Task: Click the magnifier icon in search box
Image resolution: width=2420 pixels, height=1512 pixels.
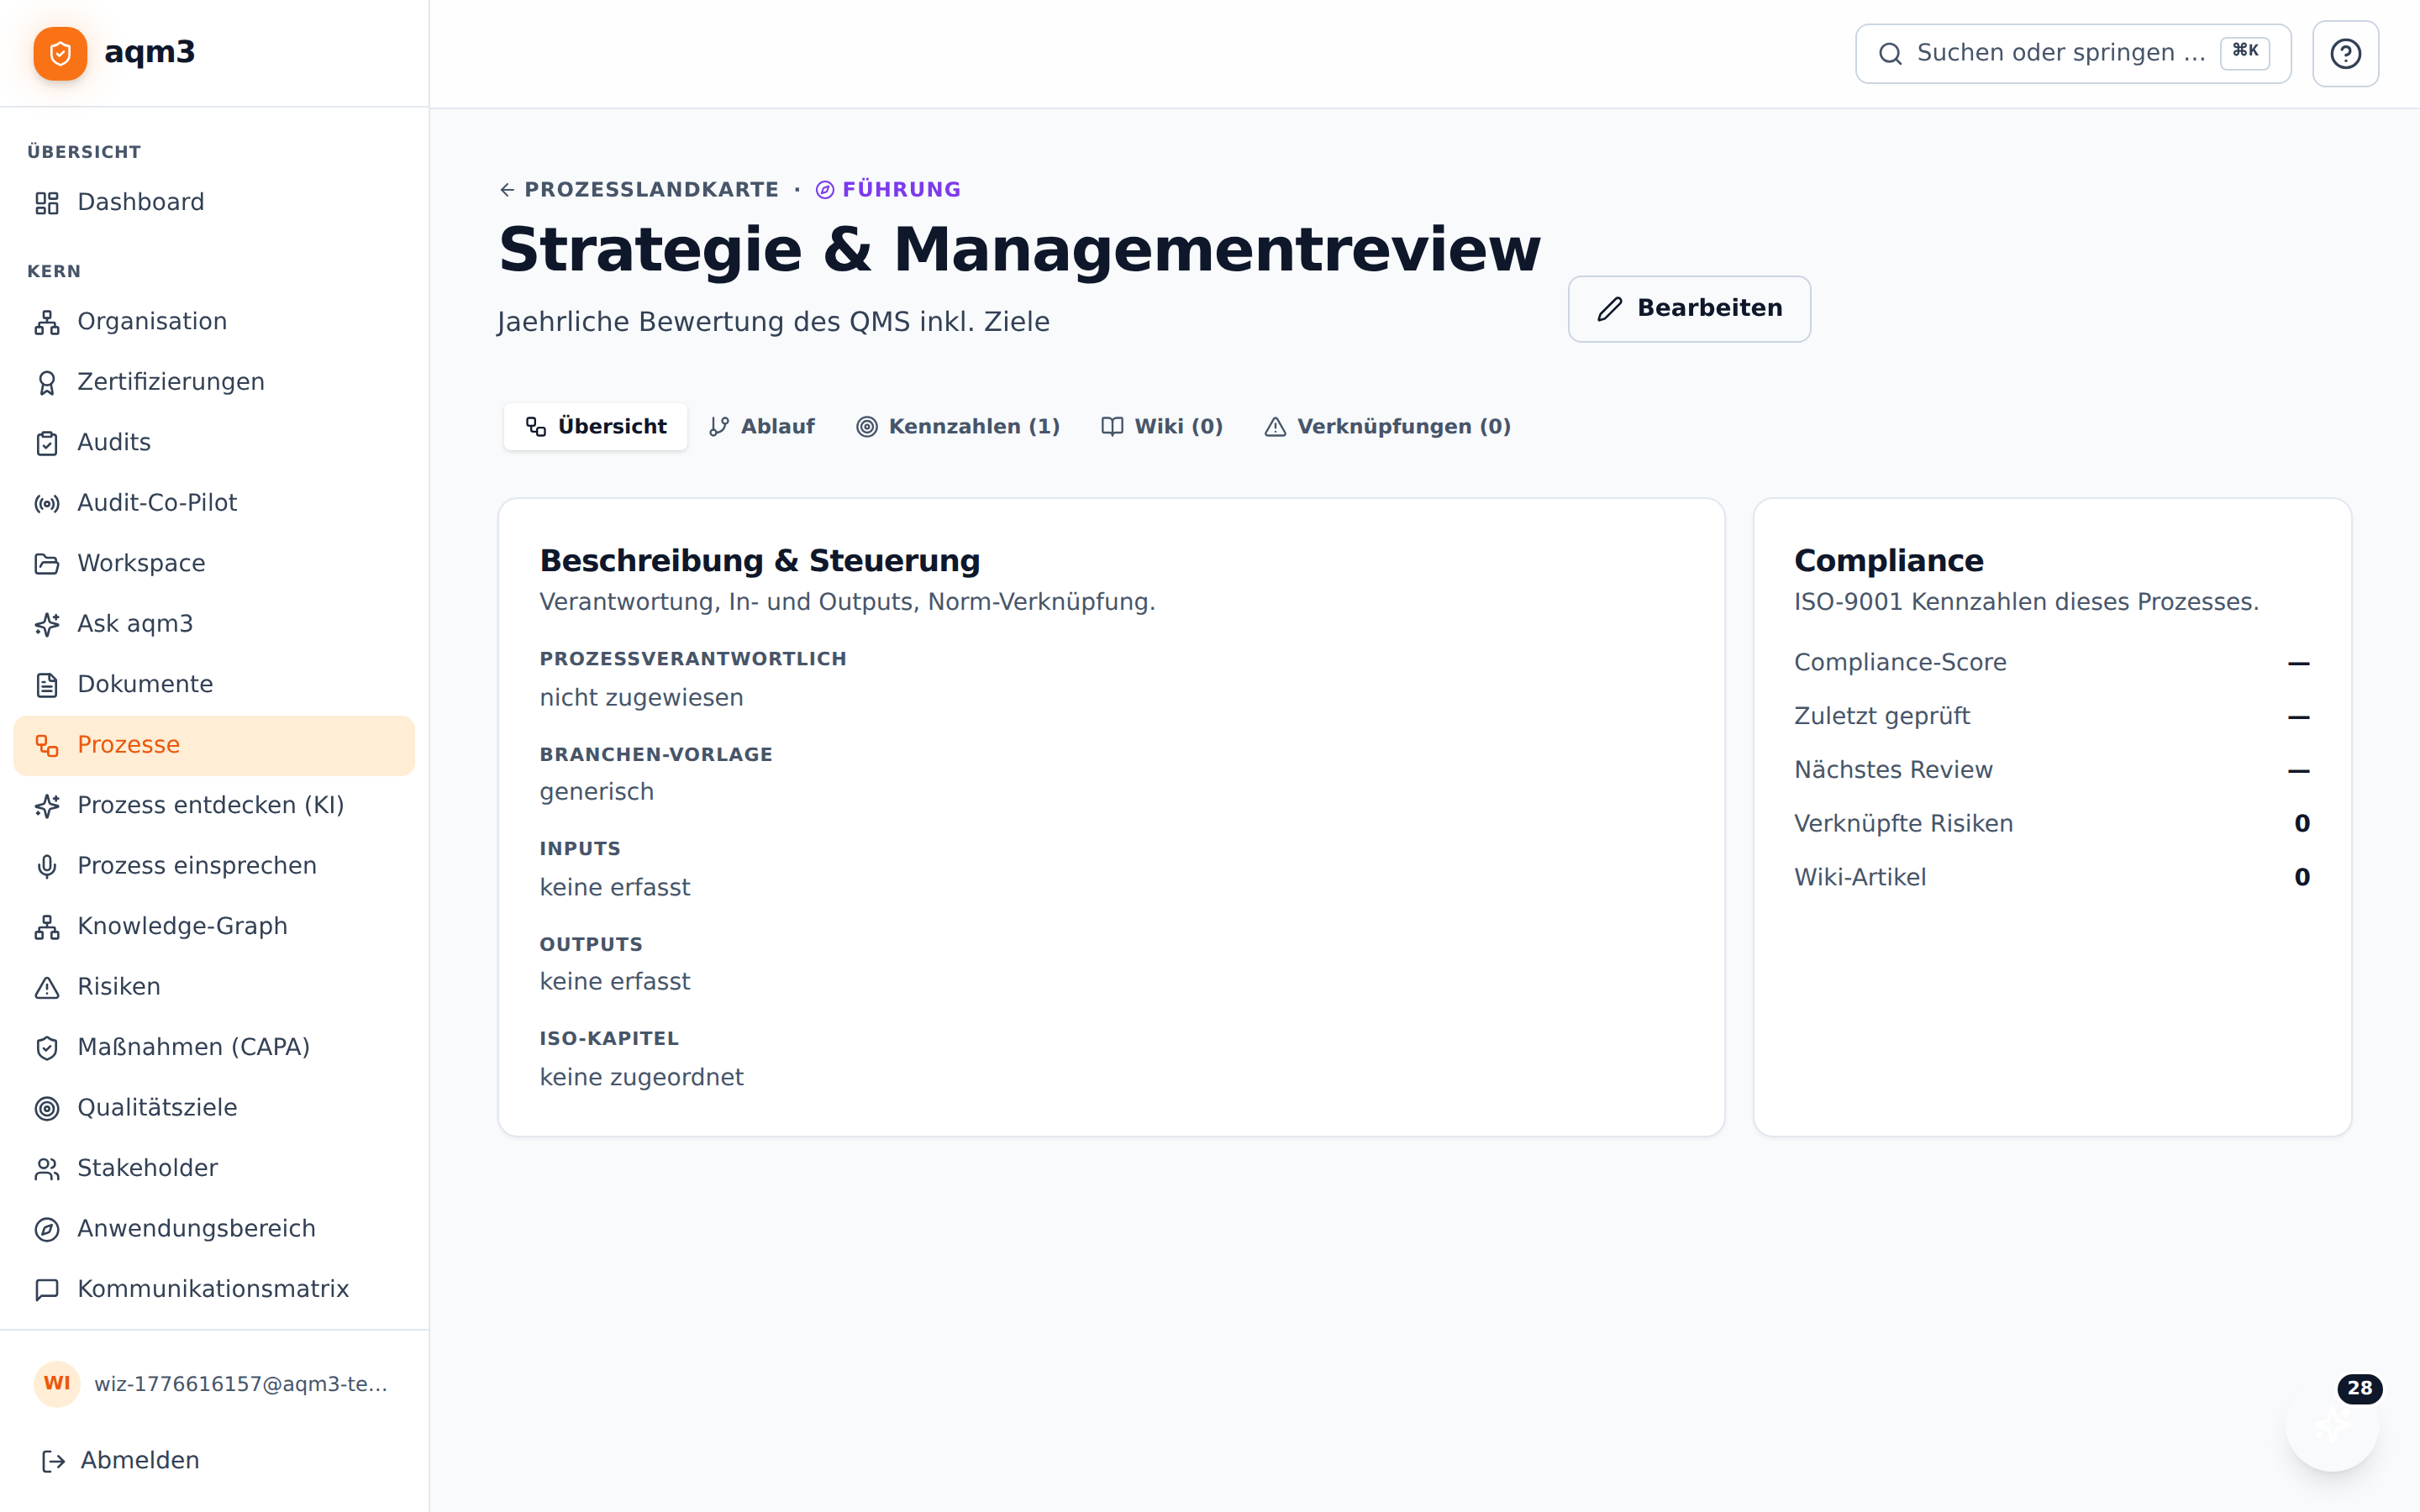Action: (x=1890, y=54)
